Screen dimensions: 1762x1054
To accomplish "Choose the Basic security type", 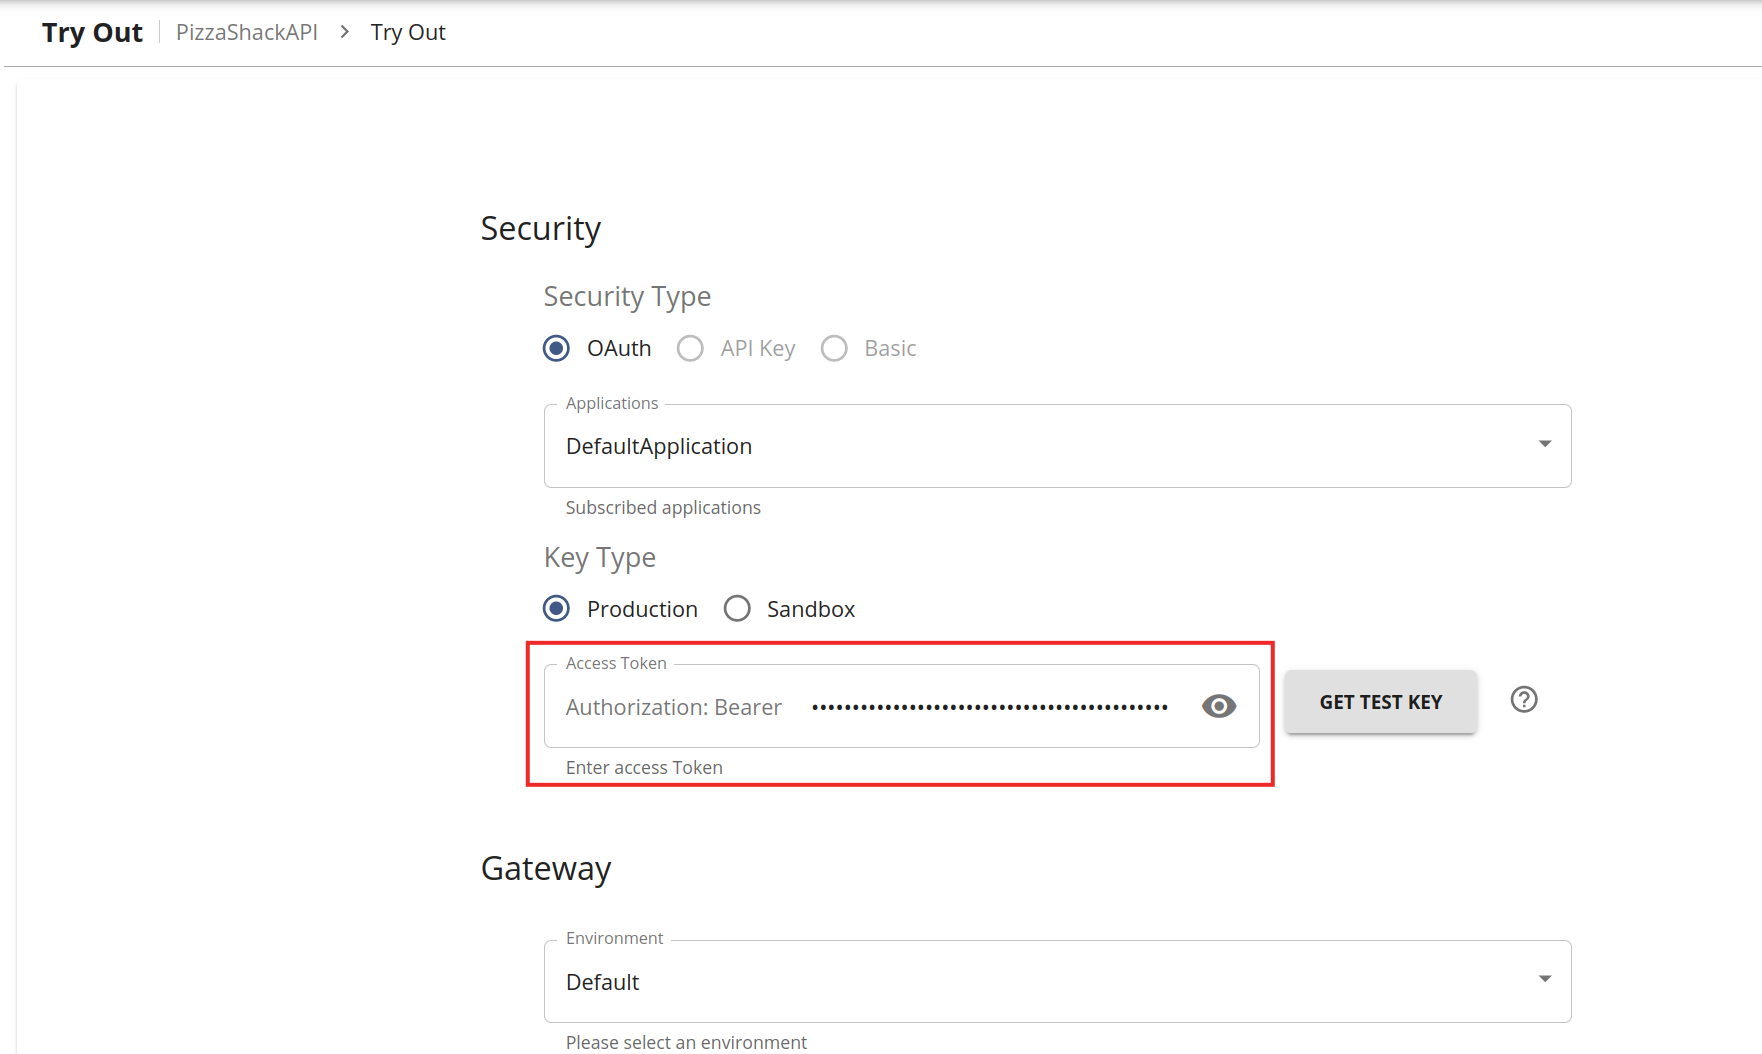I will tap(834, 348).
